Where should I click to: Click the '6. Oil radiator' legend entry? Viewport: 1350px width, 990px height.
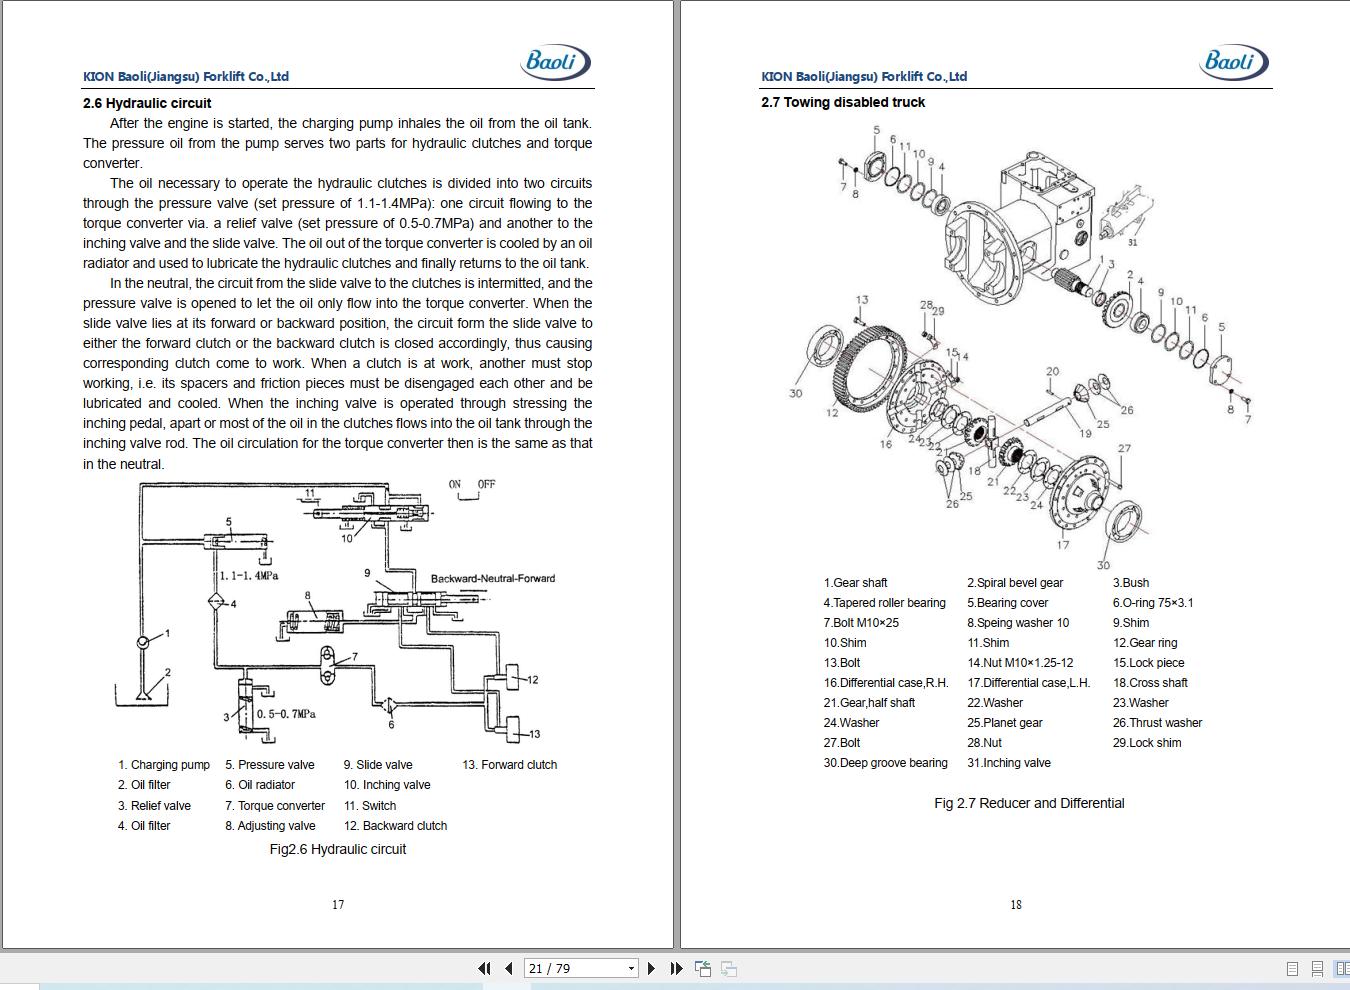pyautogui.click(x=260, y=785)
